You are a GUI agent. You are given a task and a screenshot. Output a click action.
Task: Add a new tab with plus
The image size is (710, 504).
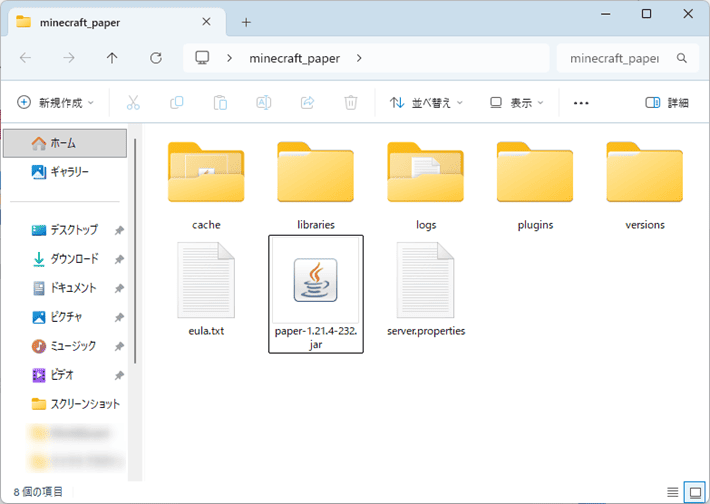246,22
